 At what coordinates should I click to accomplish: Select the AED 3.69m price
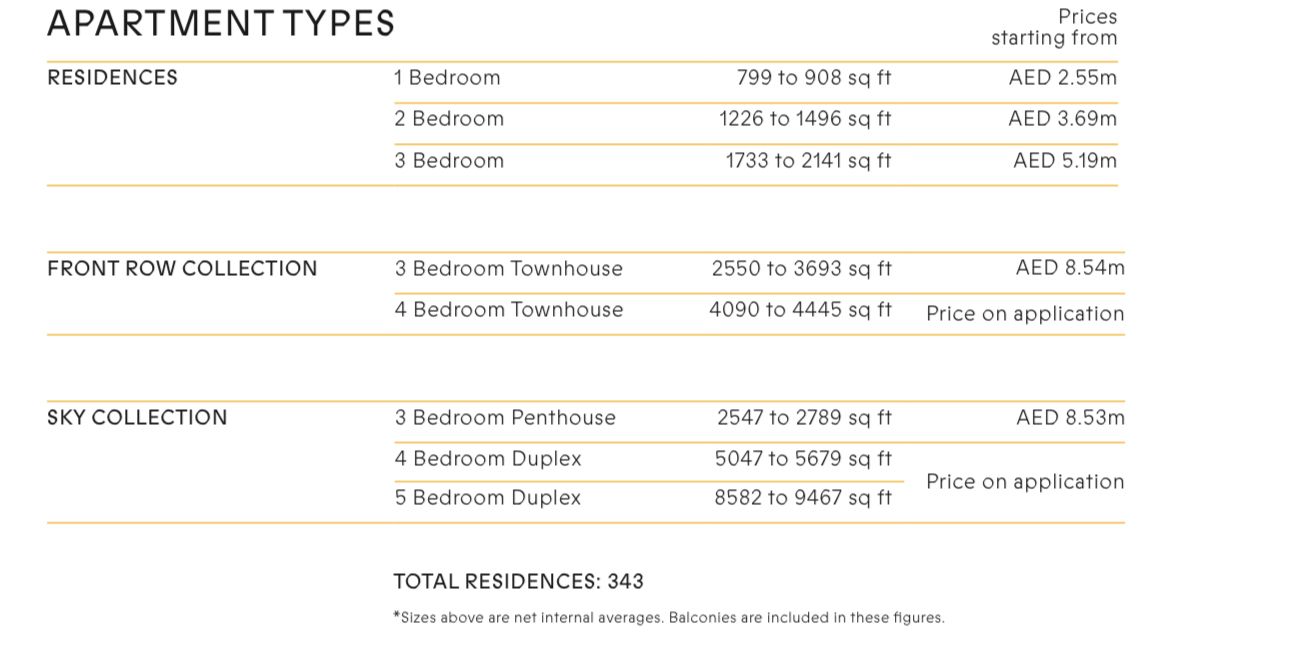1062,119
